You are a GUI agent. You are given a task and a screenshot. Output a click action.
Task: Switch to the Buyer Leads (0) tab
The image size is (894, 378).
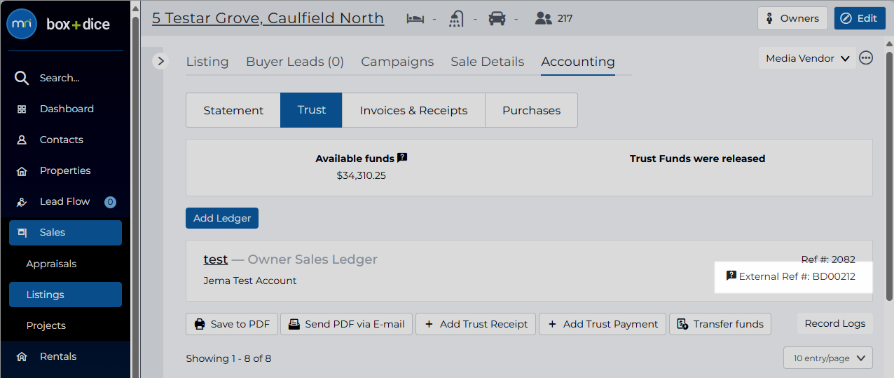295,62
